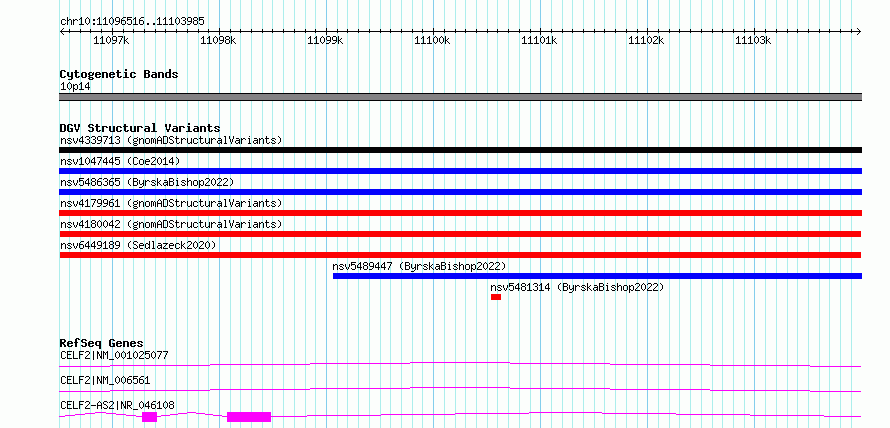Click the 11099k ruler tick label
Image resolution: width=890 pixels, height=428 pixels.
coord(326,40)
